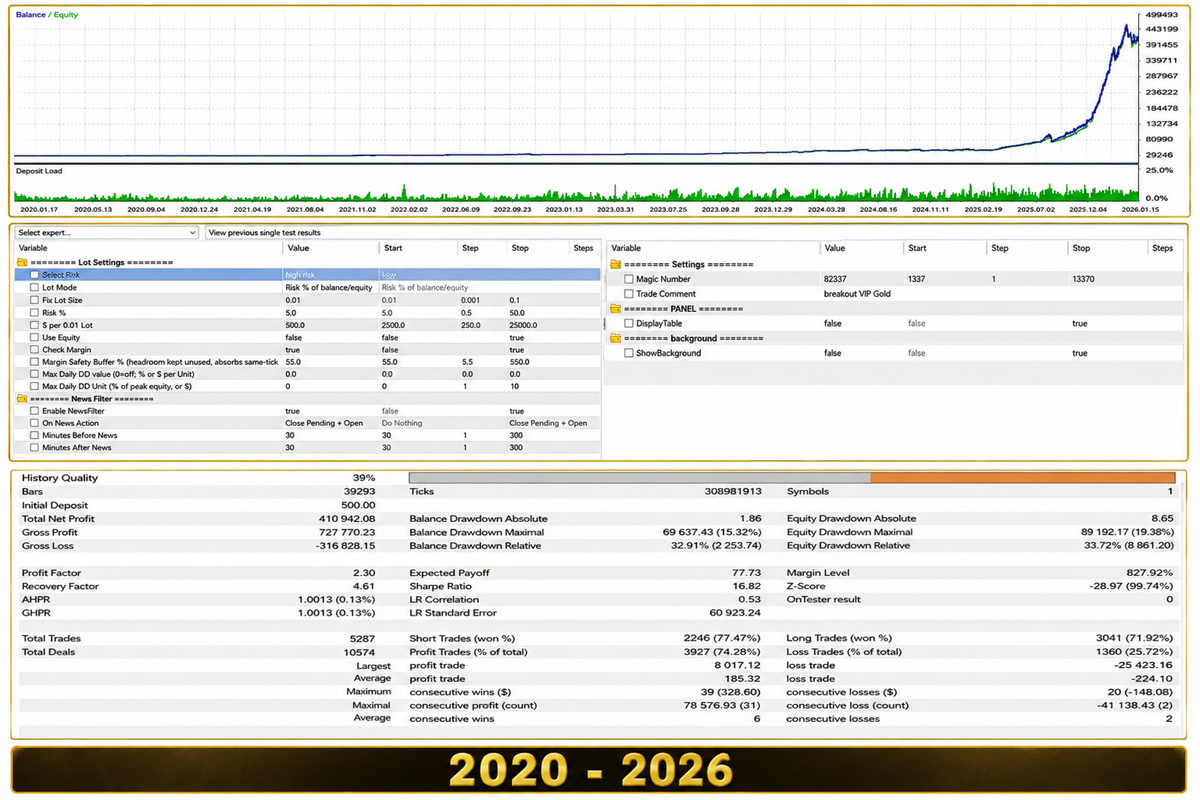Select the 'high risk' value of Select Risk

pyautogui.click(x=302, y=274)
